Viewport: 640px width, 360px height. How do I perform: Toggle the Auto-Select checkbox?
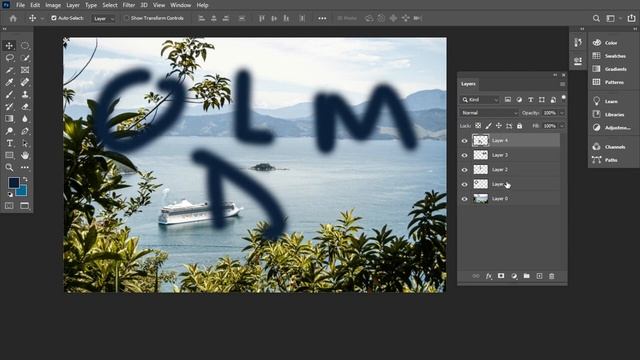53,18
